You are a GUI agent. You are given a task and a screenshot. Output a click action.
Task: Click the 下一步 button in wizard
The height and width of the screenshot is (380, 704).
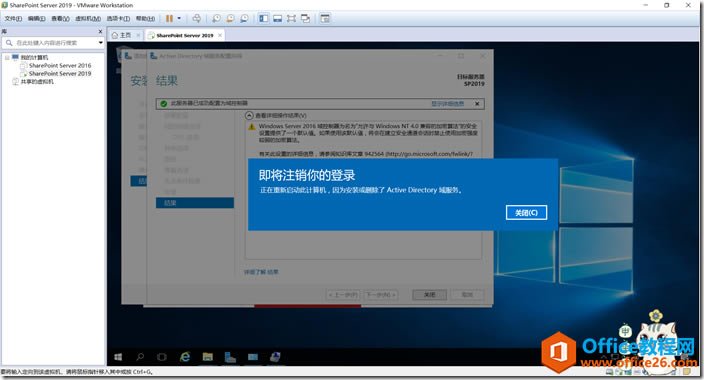coord(381,295)
